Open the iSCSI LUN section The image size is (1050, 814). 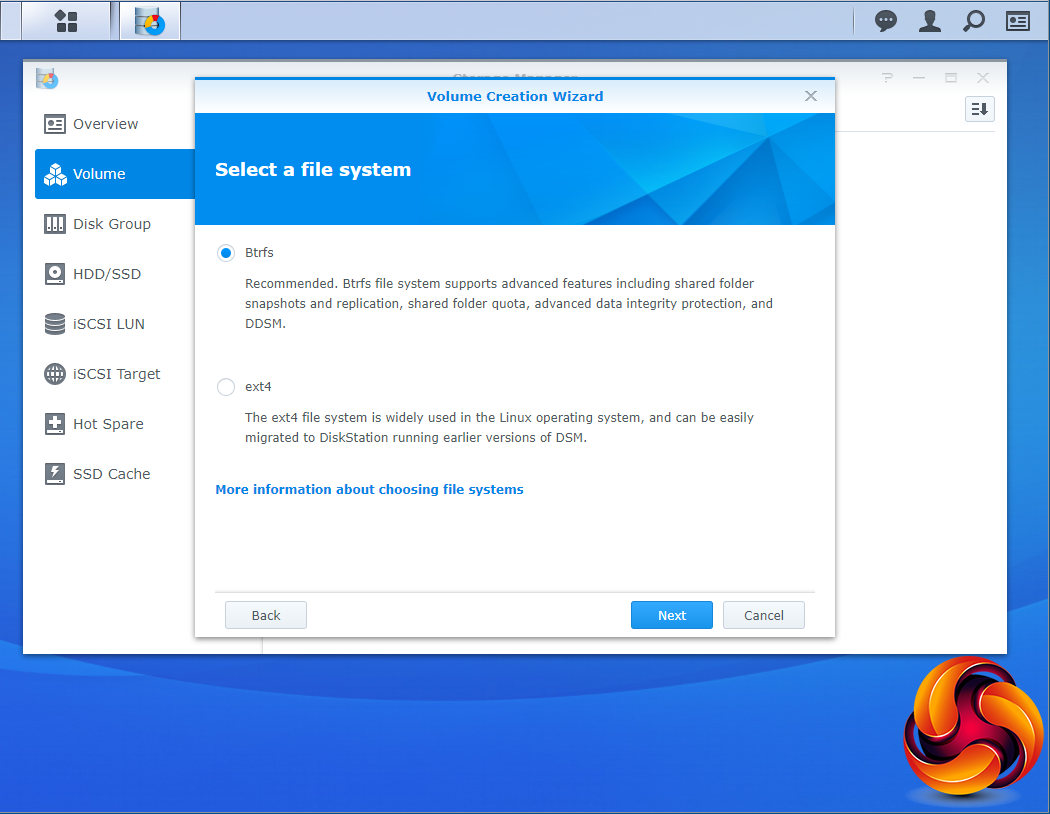point(115,324)
